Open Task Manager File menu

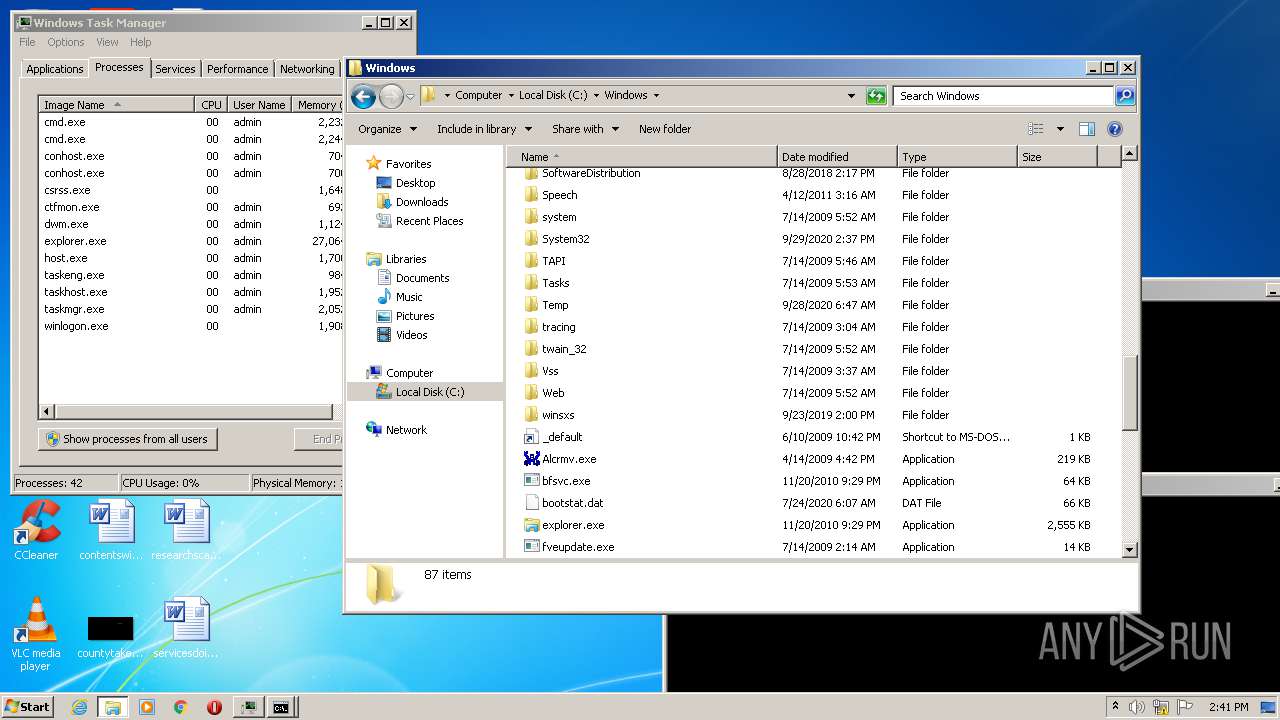27,42
